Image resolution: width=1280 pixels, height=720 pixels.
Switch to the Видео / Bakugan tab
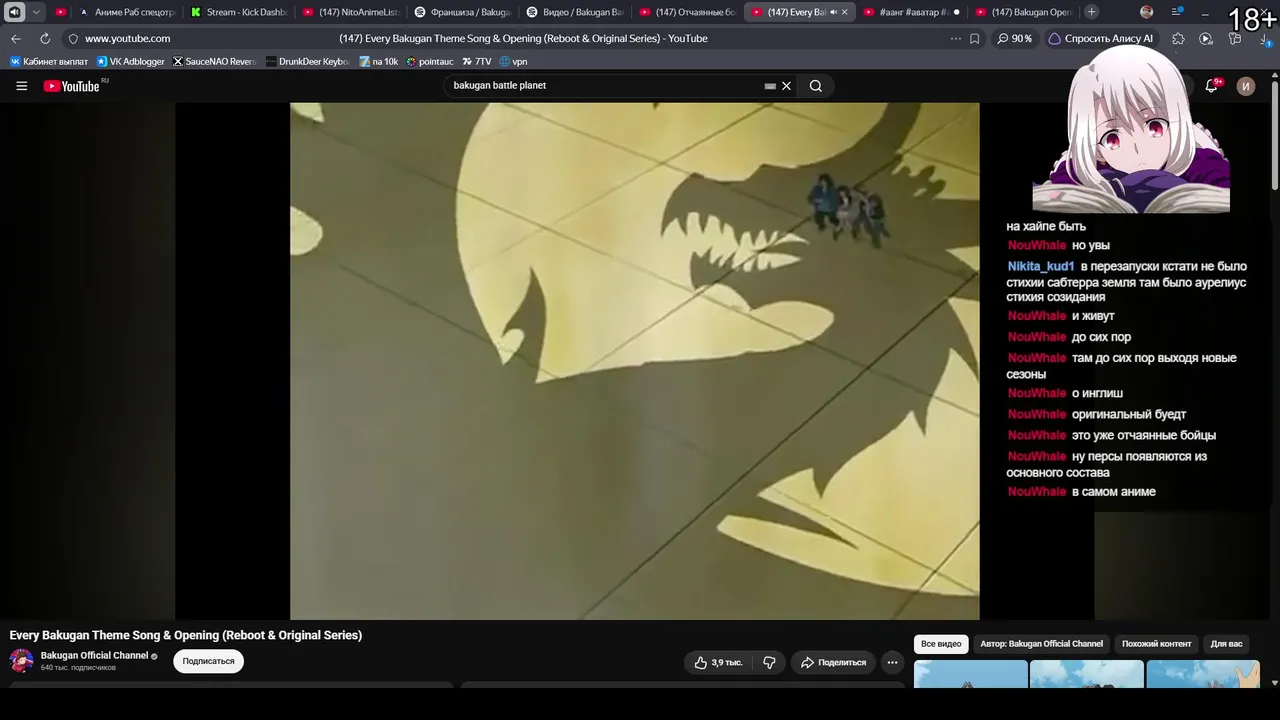(575, 12)
